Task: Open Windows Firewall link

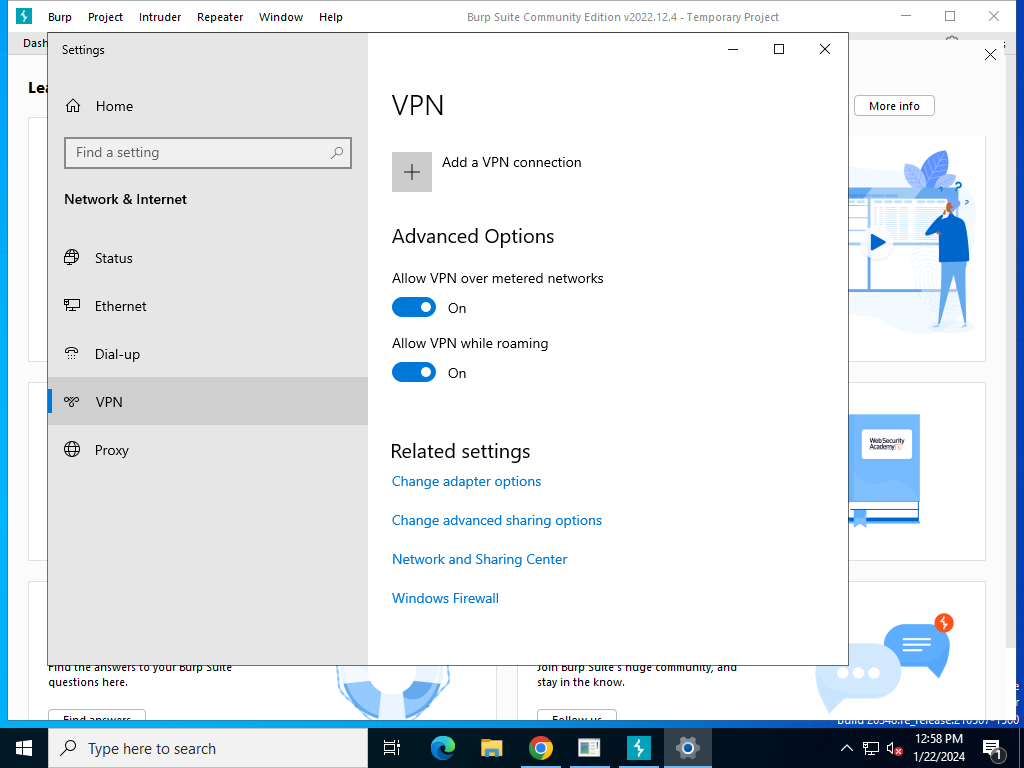Action: click(x=445, y=598)
